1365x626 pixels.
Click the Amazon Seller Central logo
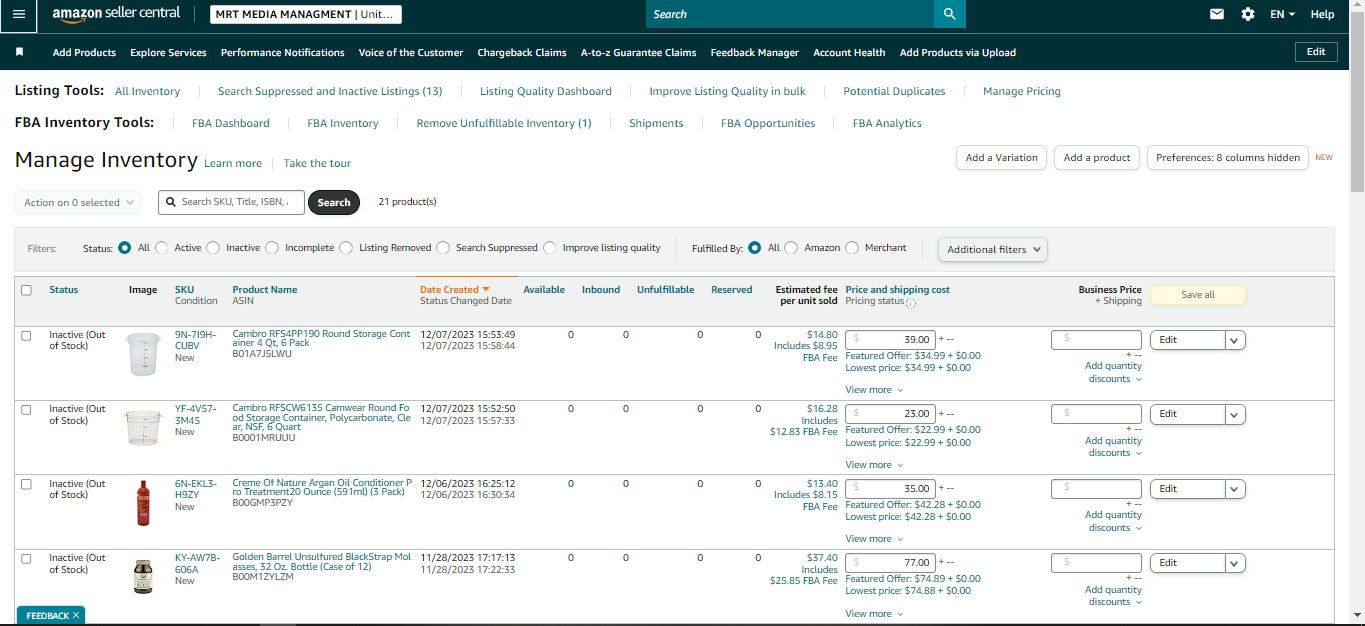coord(116,14)
